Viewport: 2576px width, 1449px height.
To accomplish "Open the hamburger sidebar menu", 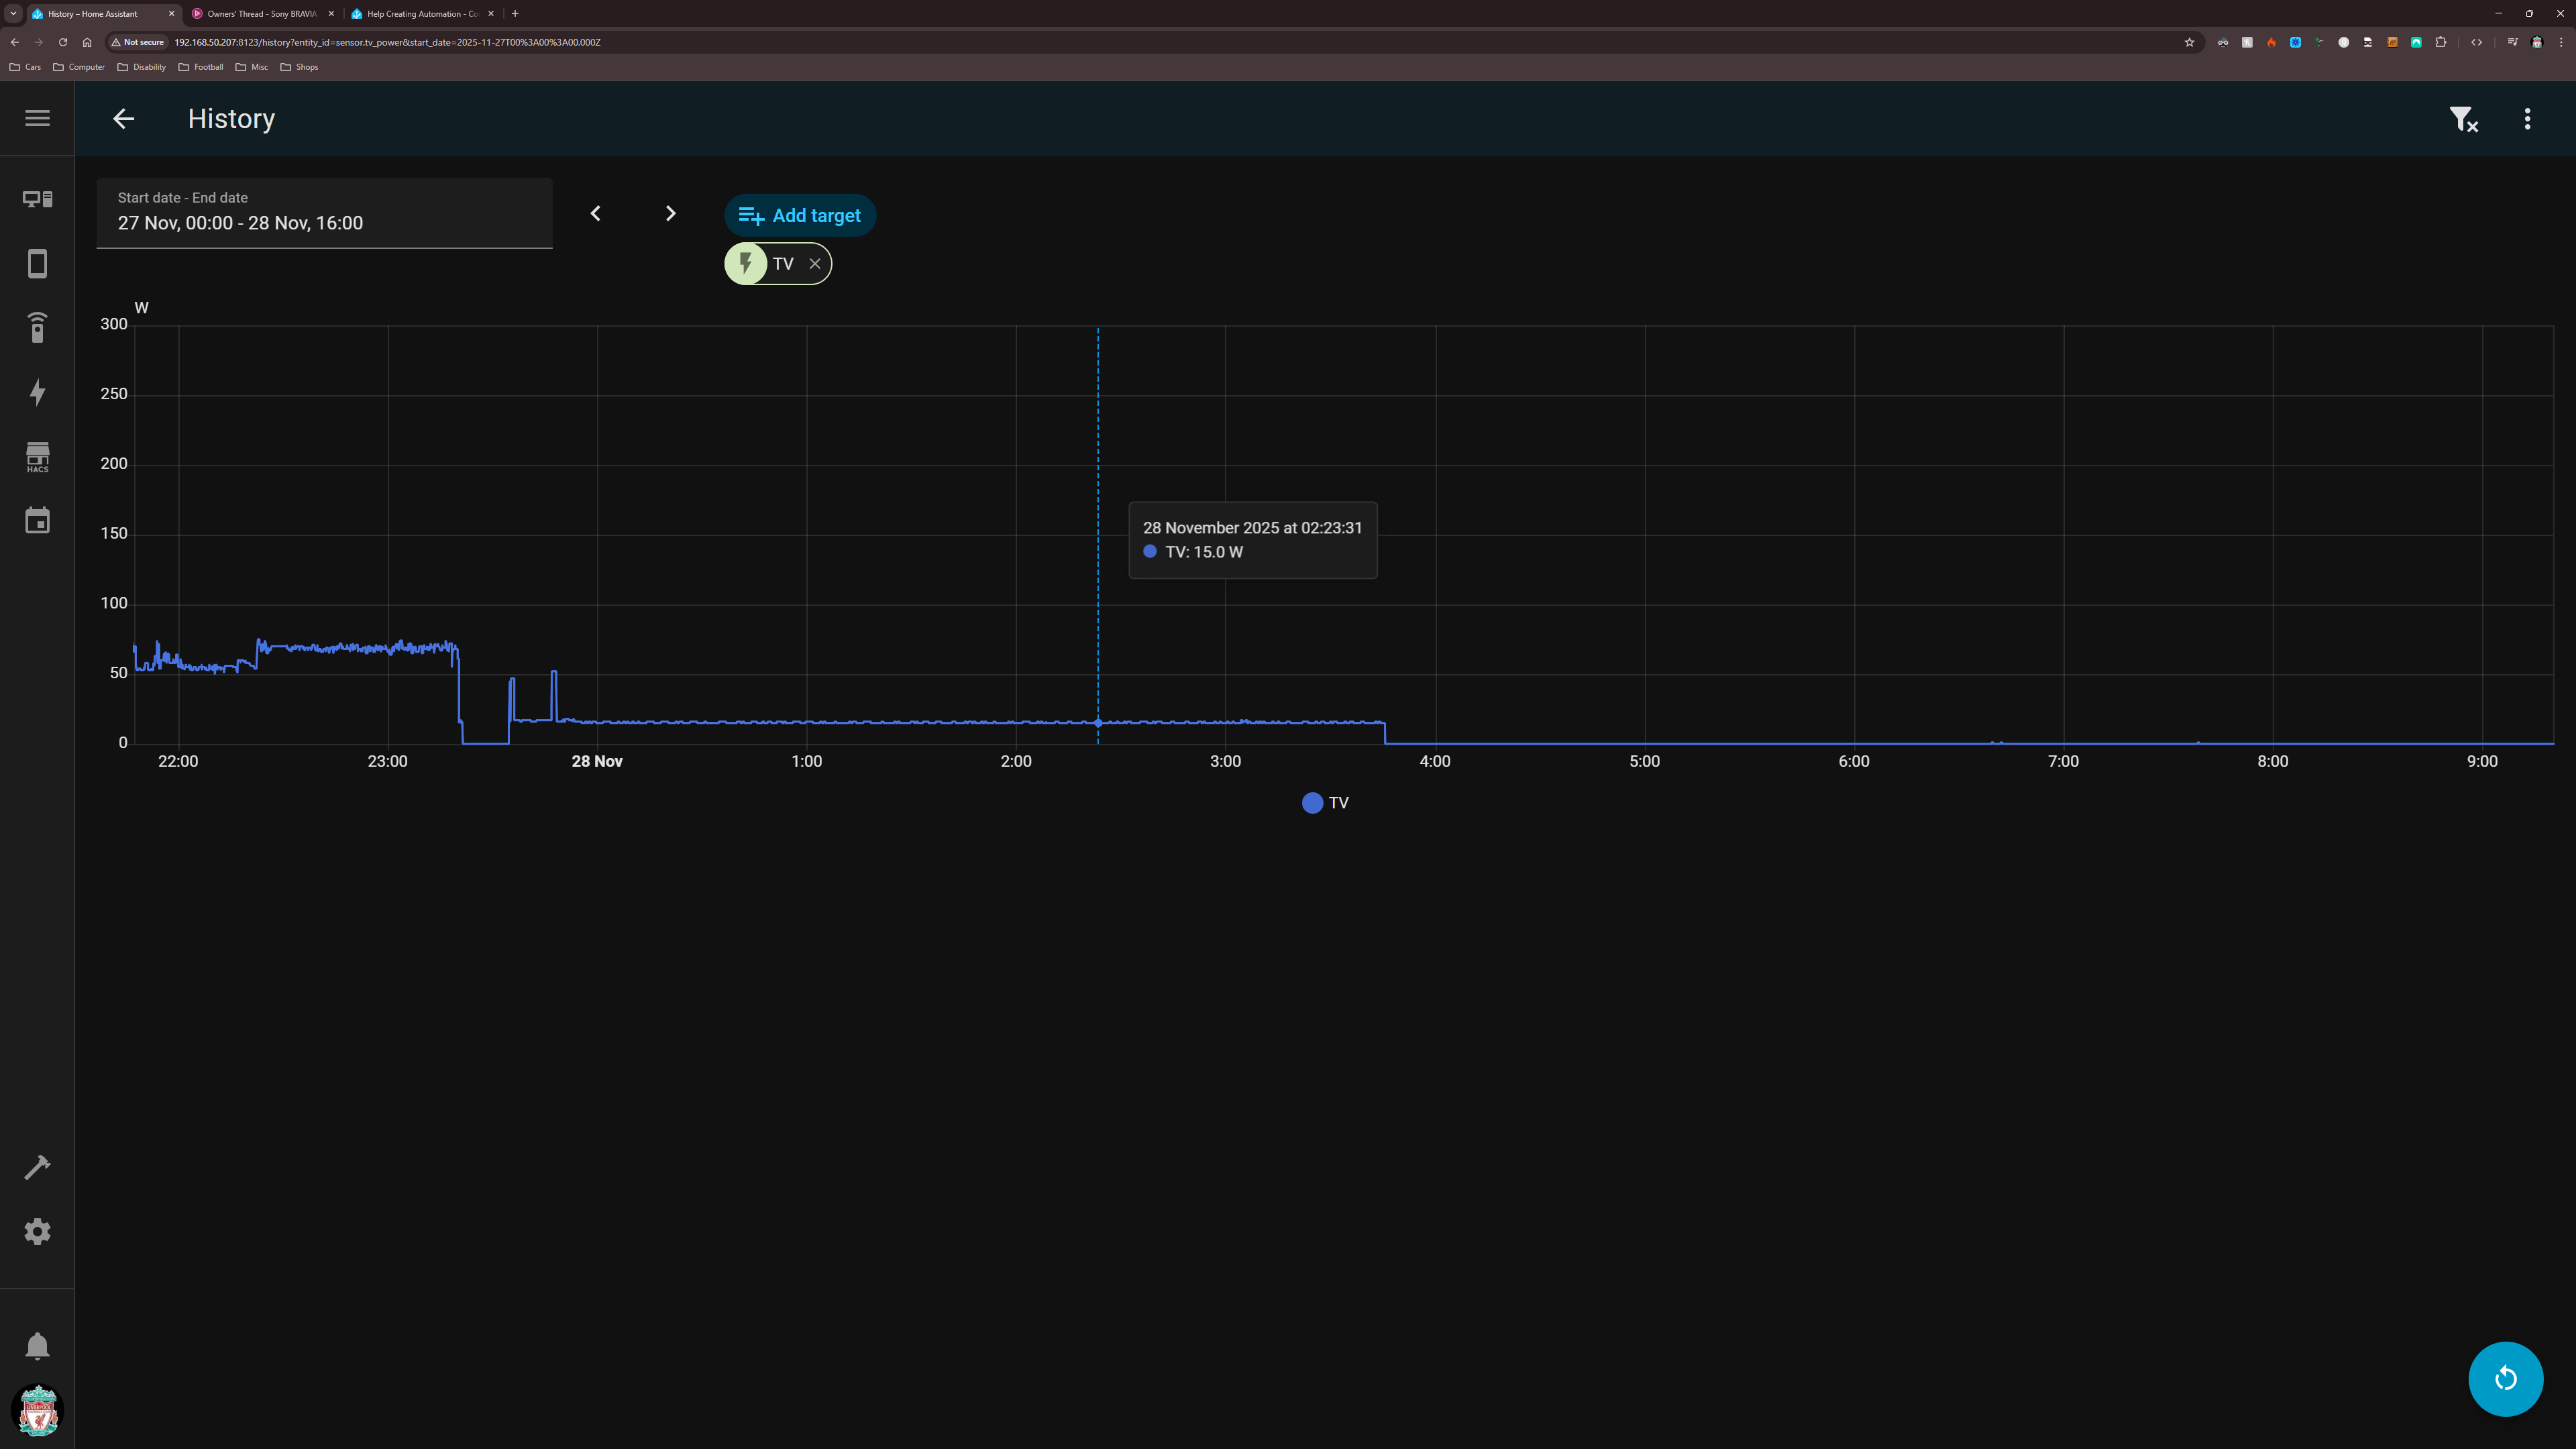I will (37, 118).
